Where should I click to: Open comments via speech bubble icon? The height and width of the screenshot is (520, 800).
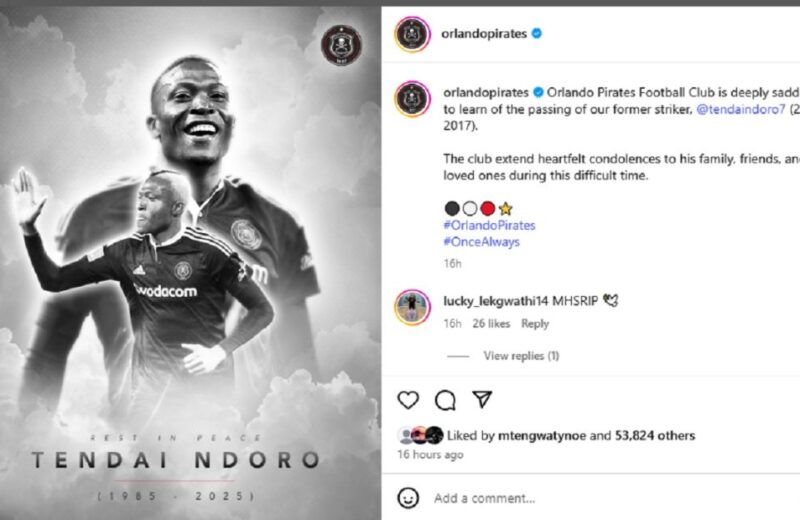[445, 400]
